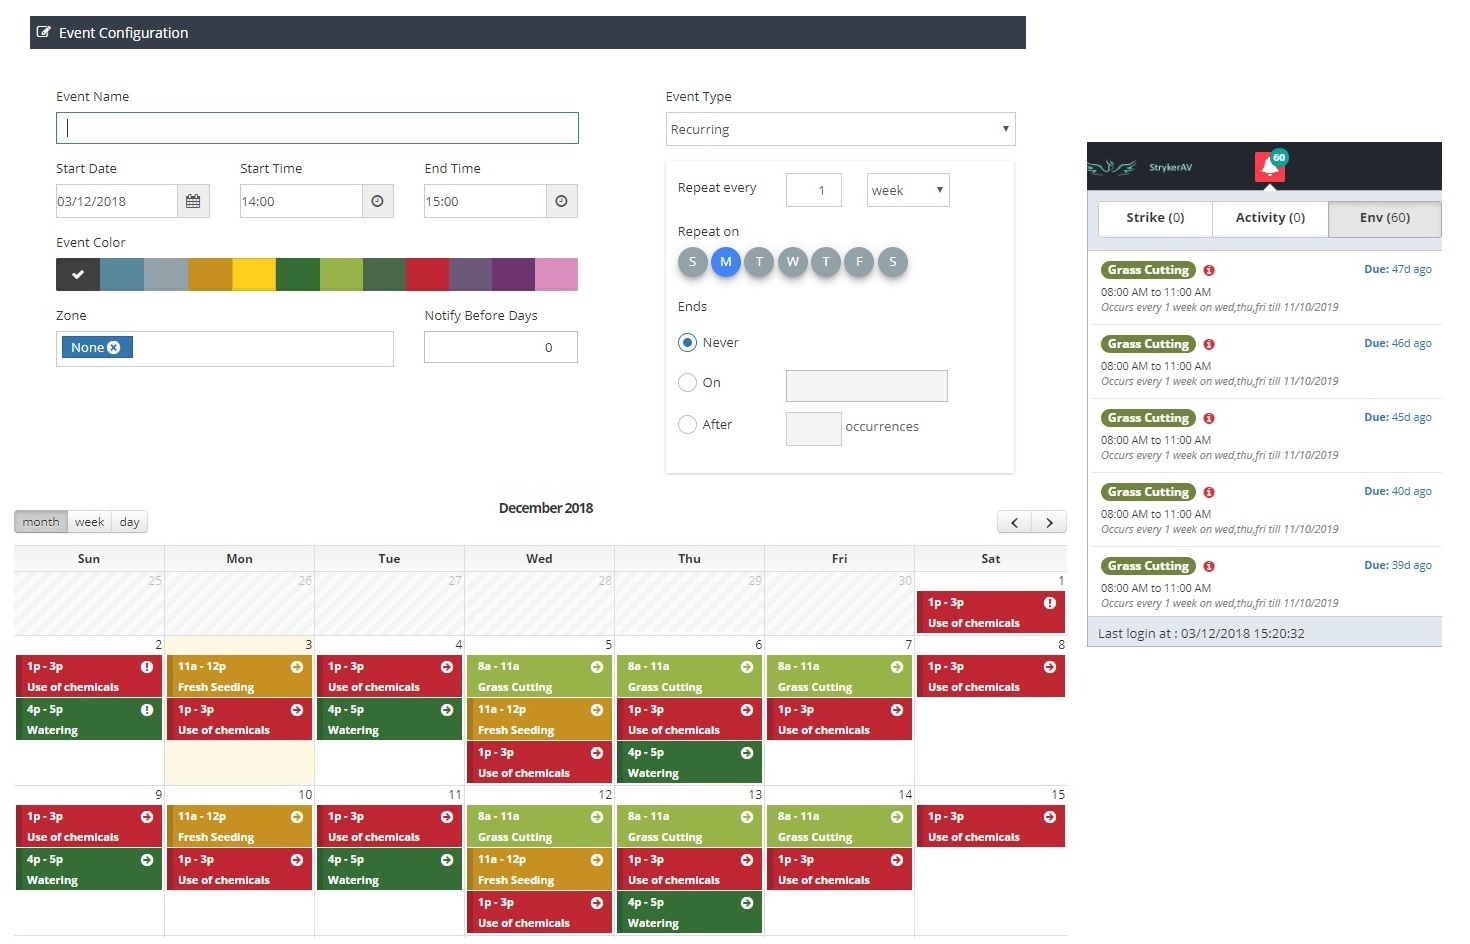Click the Start Time clock icon

377,201
